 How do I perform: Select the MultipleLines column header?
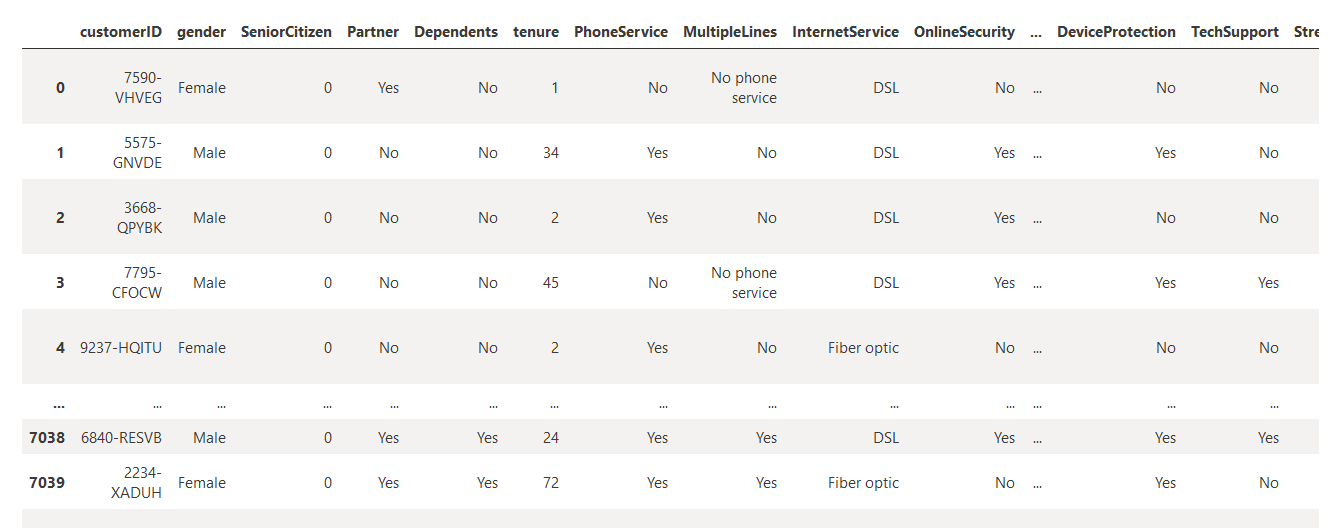730,32
